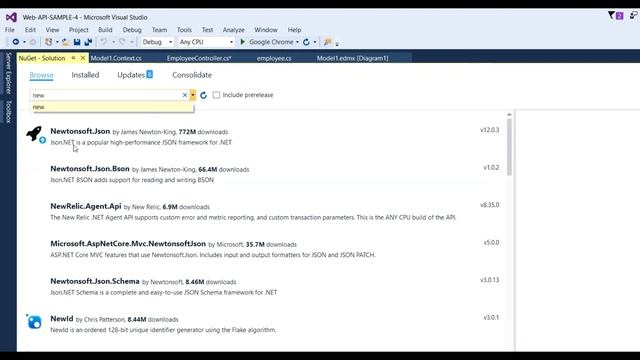The width and height of the screenshot is (640, 360).
Task: Close the NuGet - Solution tab
Action: 83,58
